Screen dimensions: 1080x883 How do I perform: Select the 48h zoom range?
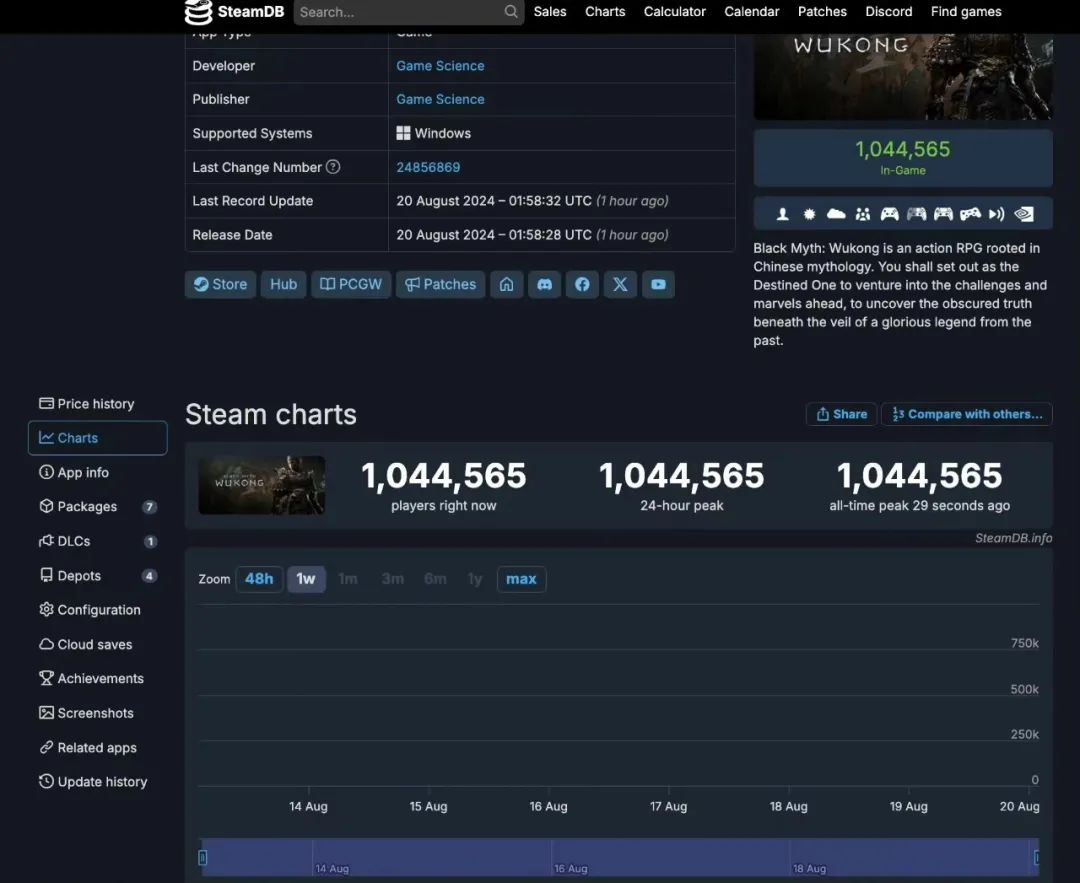(259, 579)
